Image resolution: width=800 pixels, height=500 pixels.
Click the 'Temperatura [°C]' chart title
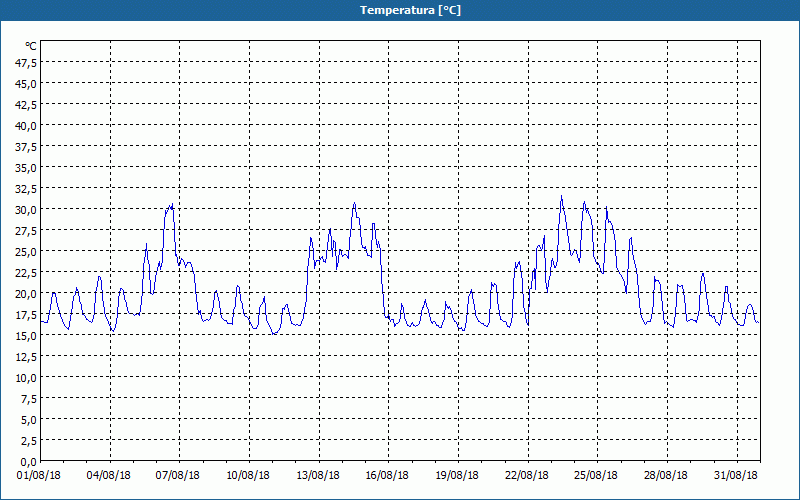410,10
